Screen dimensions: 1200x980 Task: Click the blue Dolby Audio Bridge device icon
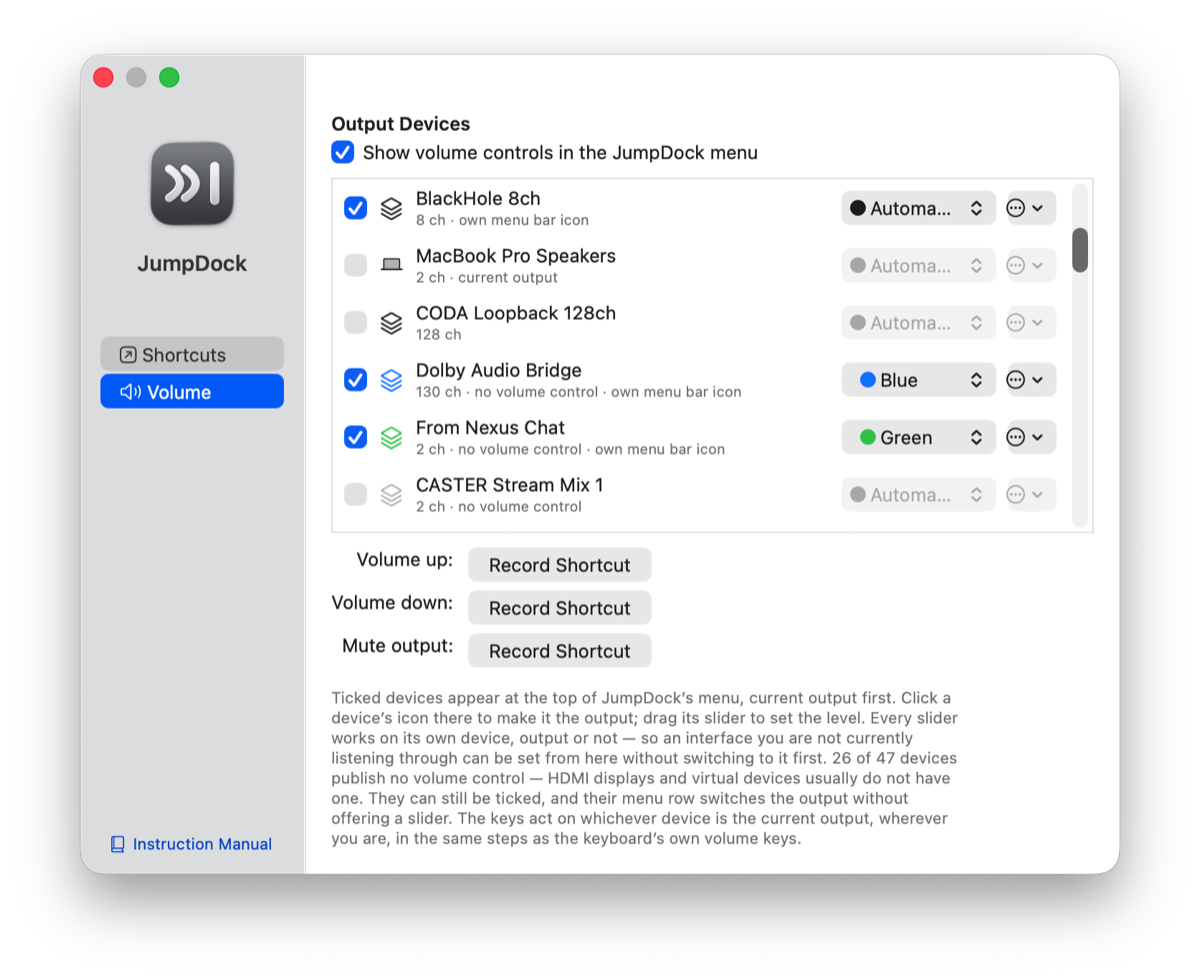(x=392, y=380)
